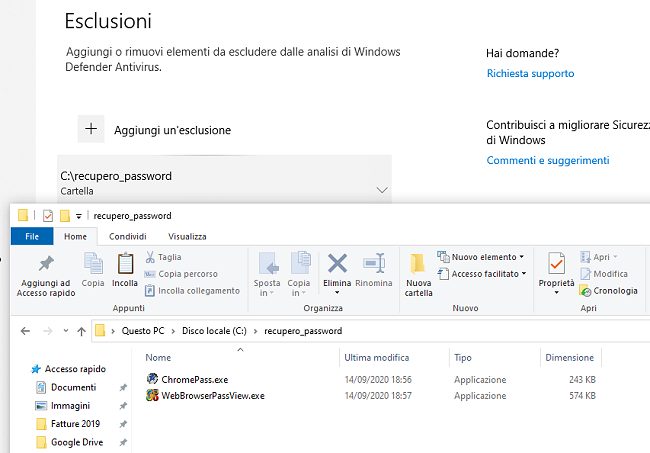
Task: Click 'Disco locale (C:)' breadcrumb
Action: coord(214,331)
